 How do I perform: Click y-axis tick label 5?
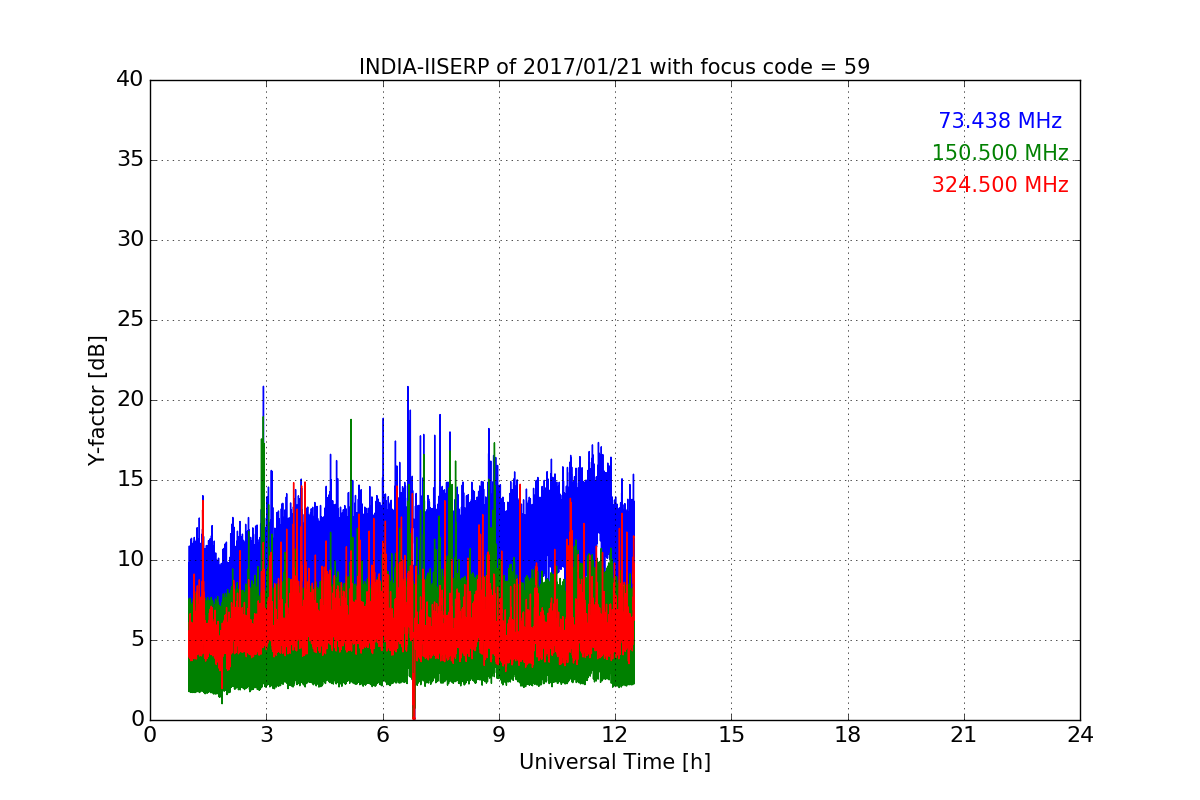(136, 640)
